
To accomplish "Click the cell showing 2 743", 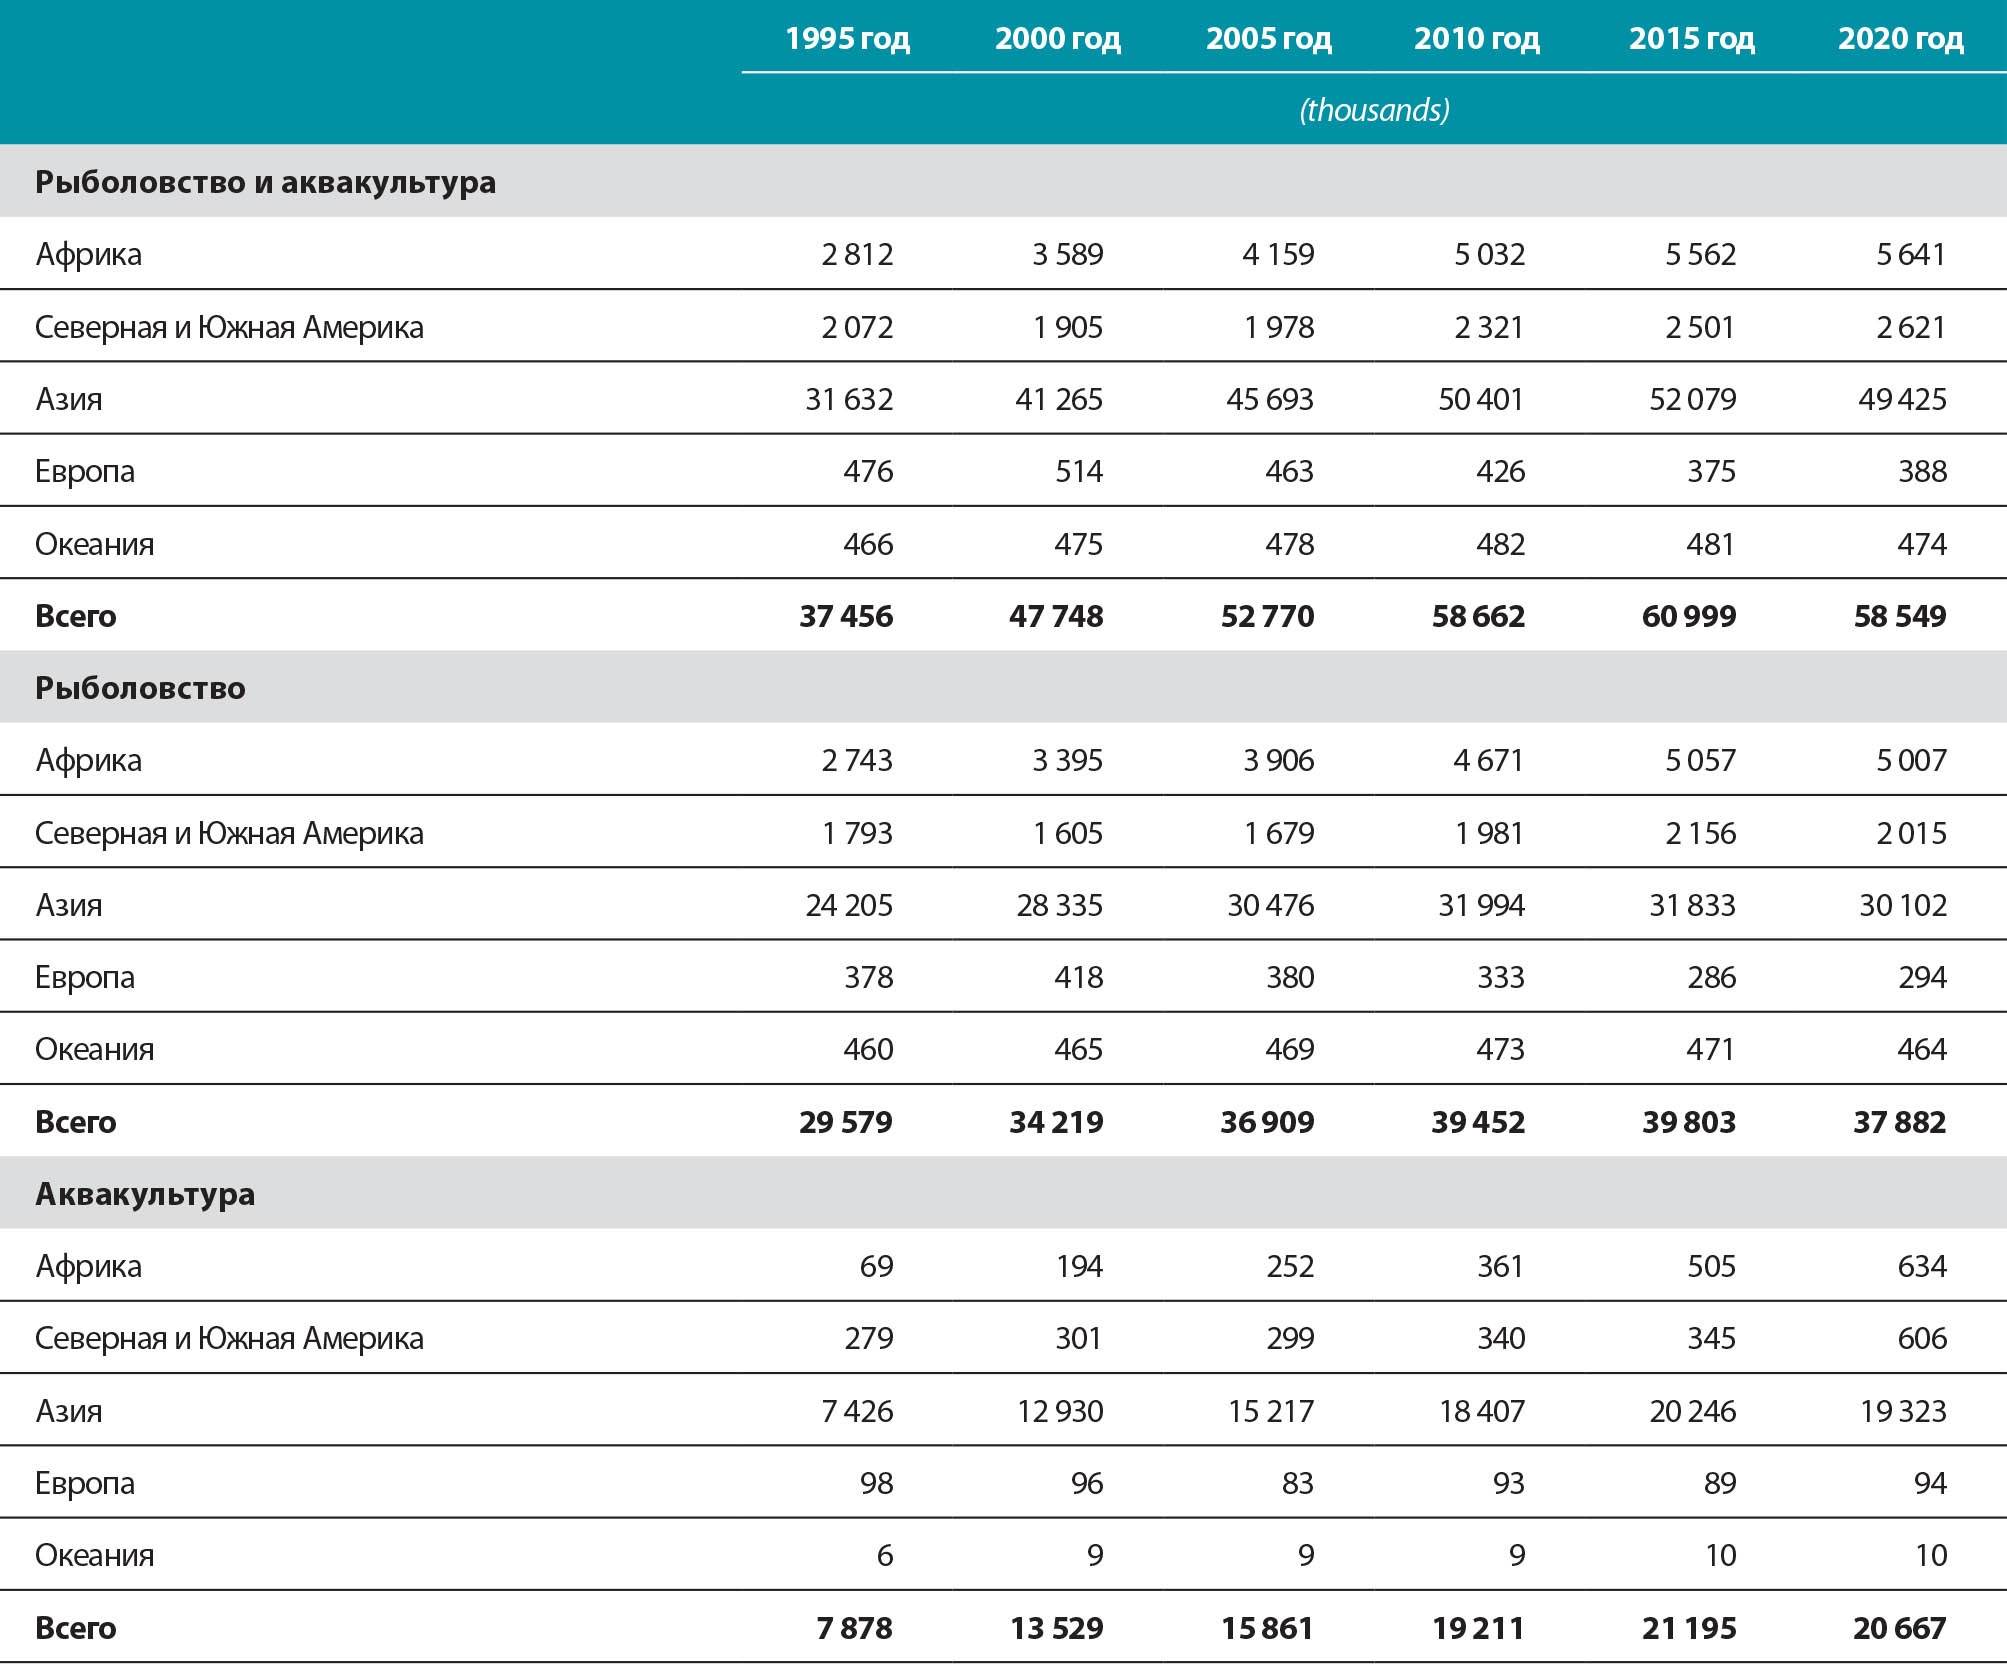I will click(857, 760).
